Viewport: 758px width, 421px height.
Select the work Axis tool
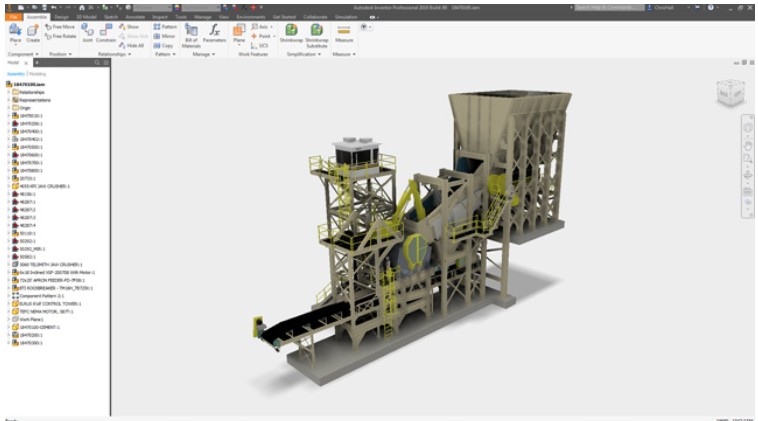click(x=262, y=27)
